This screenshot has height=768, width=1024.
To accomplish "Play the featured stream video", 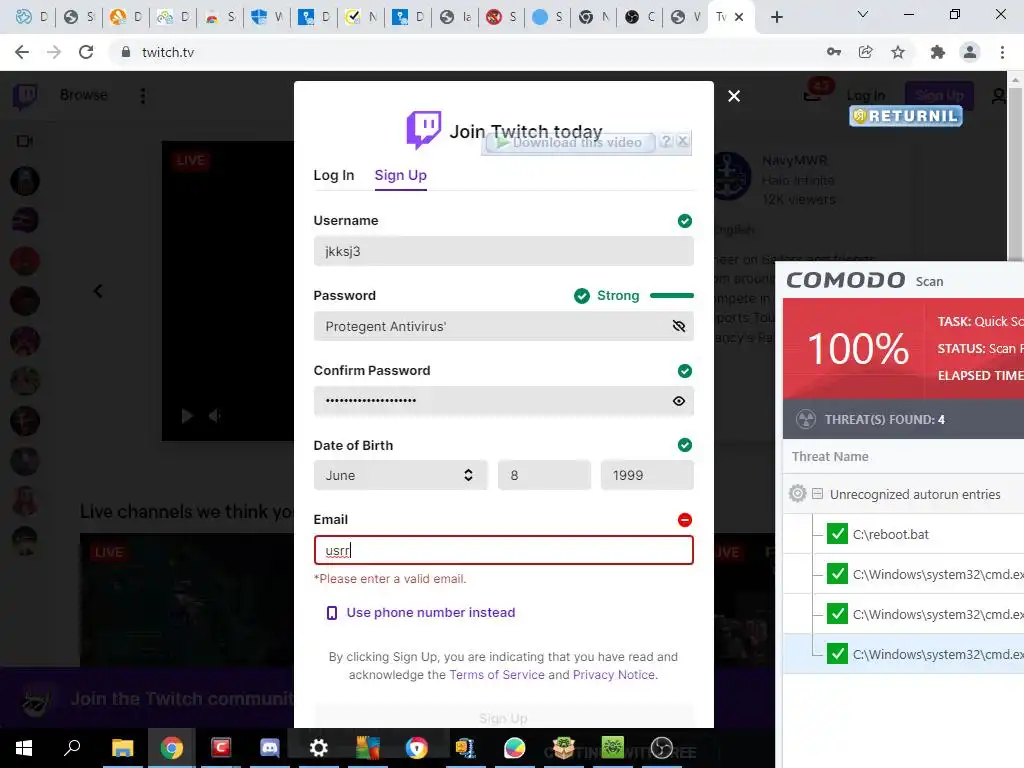I will pyautogui.click(x=187, y=416).
